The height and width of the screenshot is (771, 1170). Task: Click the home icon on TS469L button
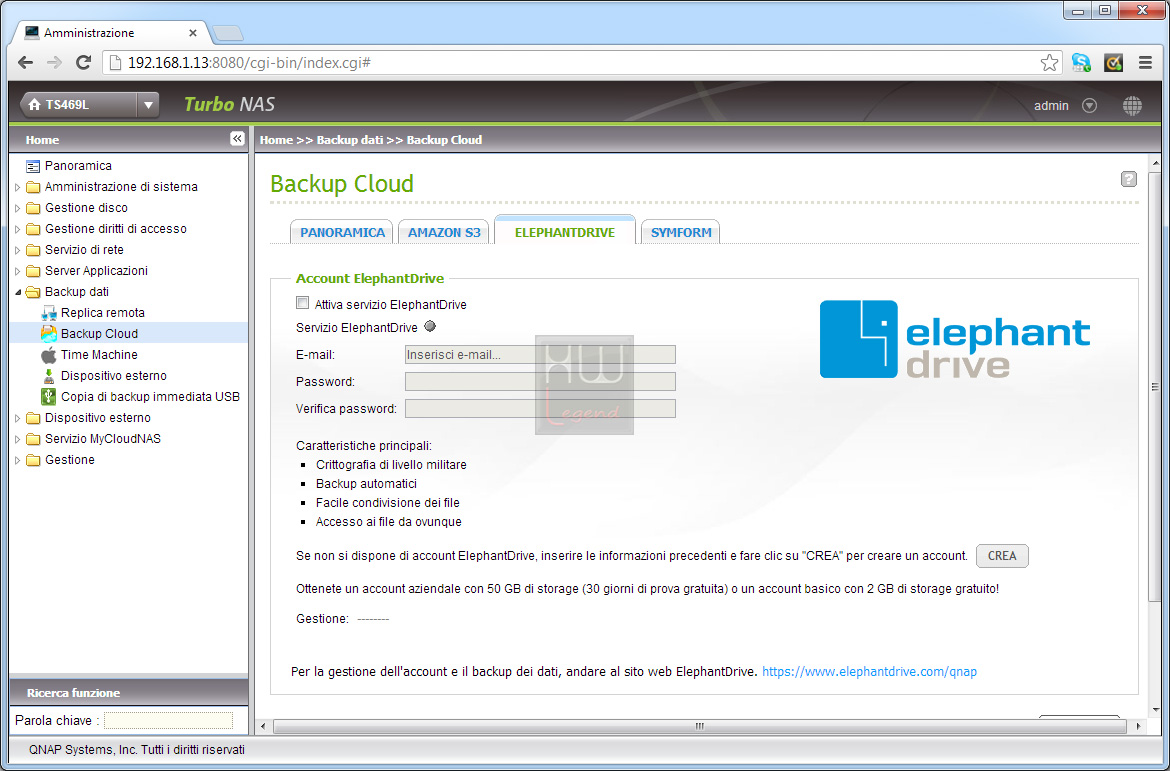point(34,105)
